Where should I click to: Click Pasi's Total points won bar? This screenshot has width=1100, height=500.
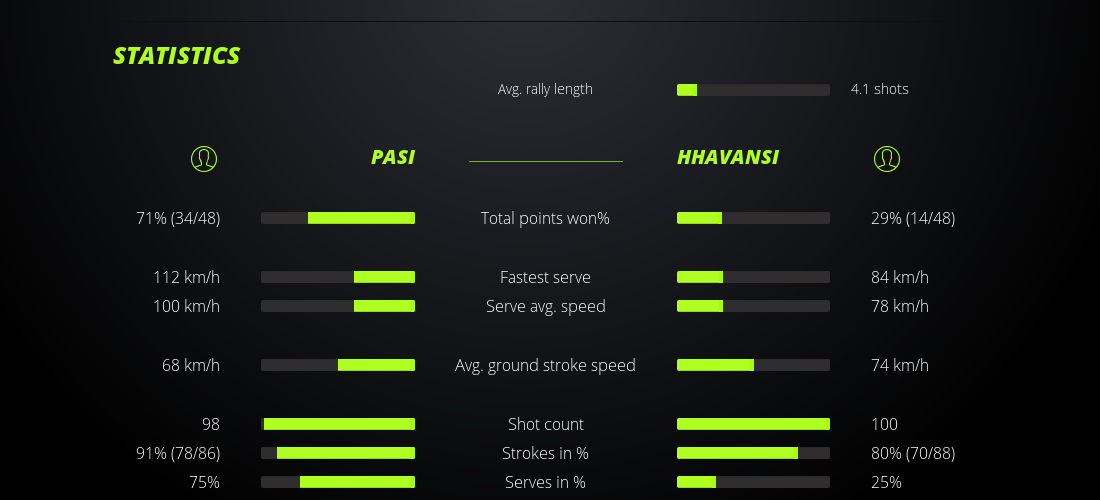(x=338, y=218)
